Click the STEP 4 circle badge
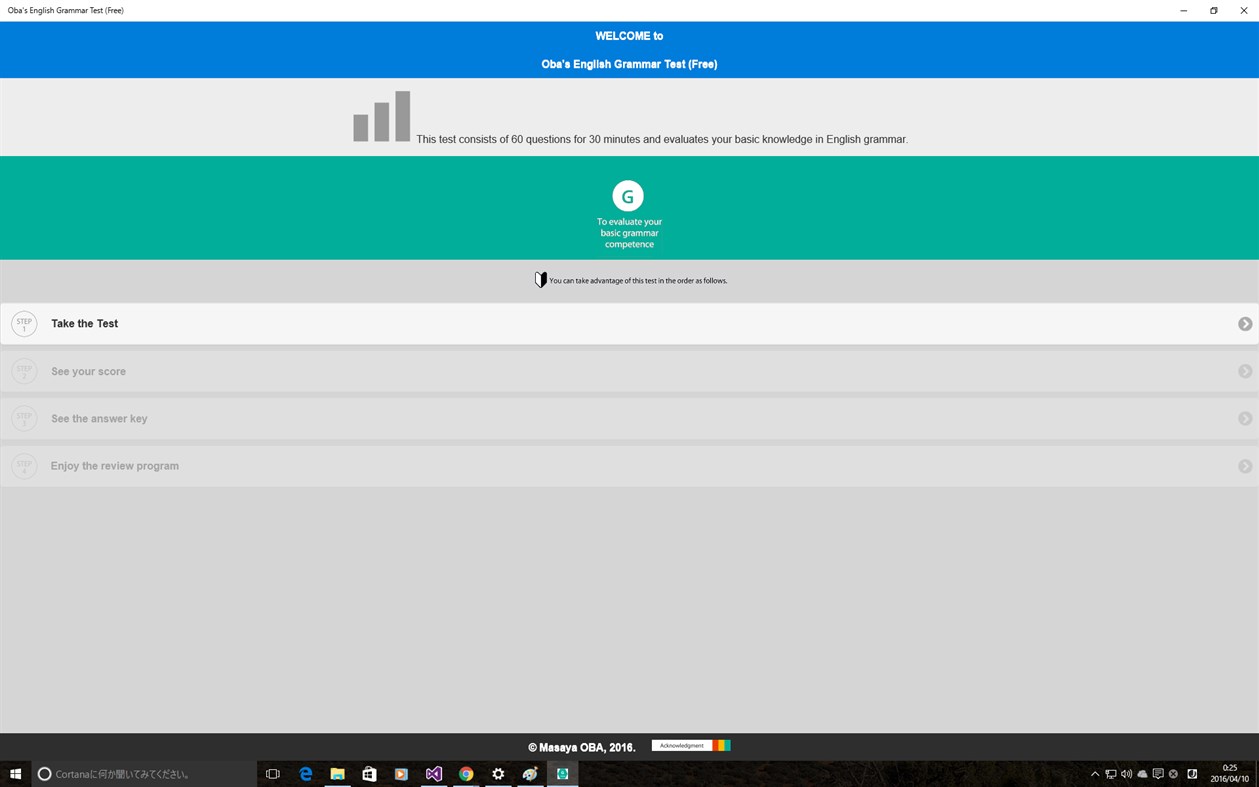The width and height of the screenshot is (1259, 787). [x=24, y=466]
